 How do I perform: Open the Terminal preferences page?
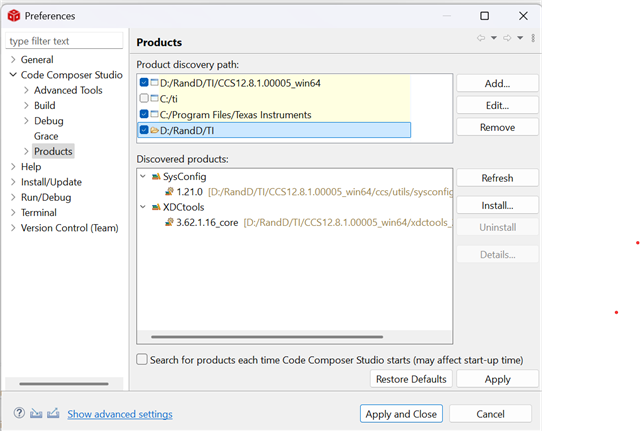[x=39, y=213]
